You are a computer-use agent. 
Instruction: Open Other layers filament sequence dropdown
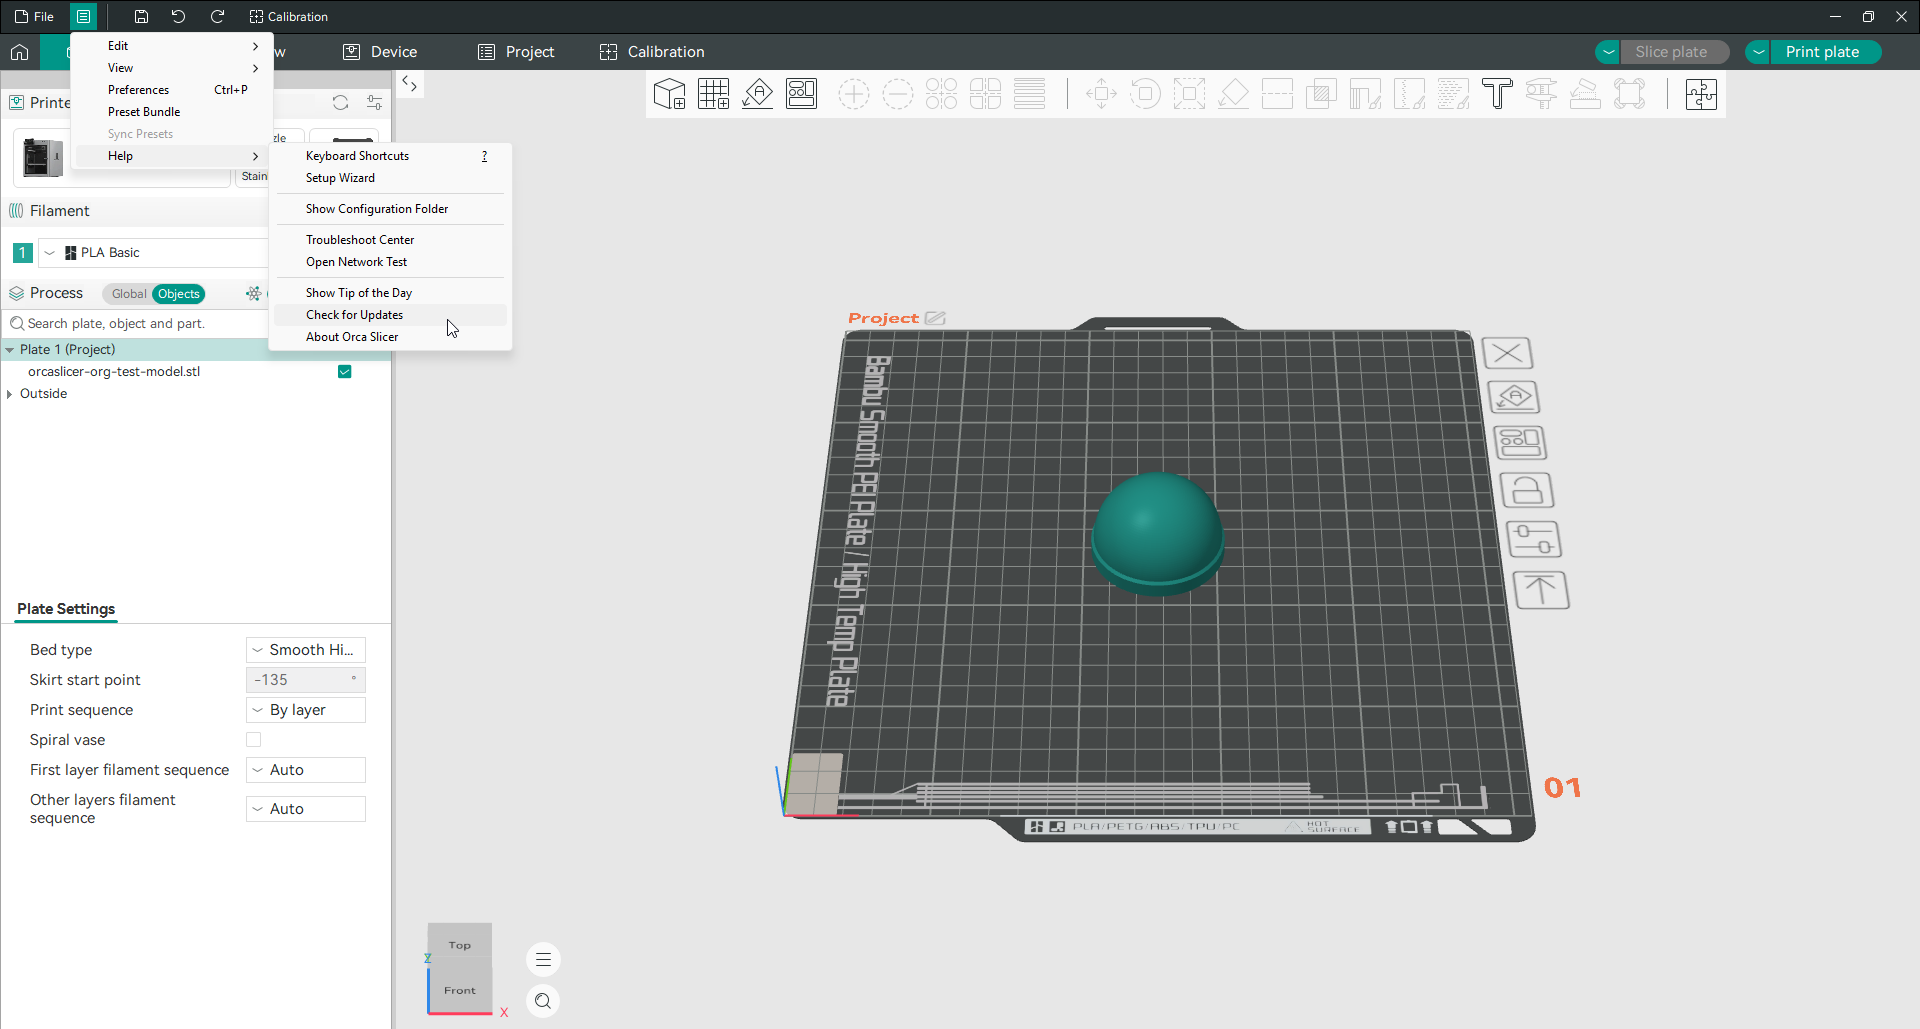click(306, 809)
